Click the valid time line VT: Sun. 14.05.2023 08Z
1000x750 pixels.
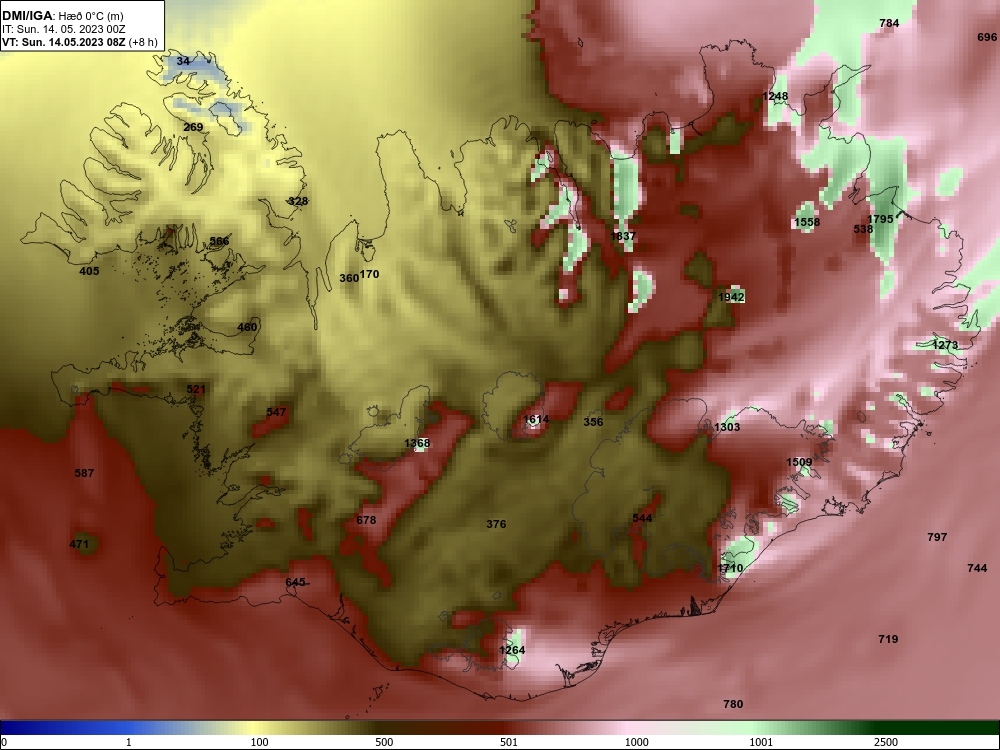point(80,42)
